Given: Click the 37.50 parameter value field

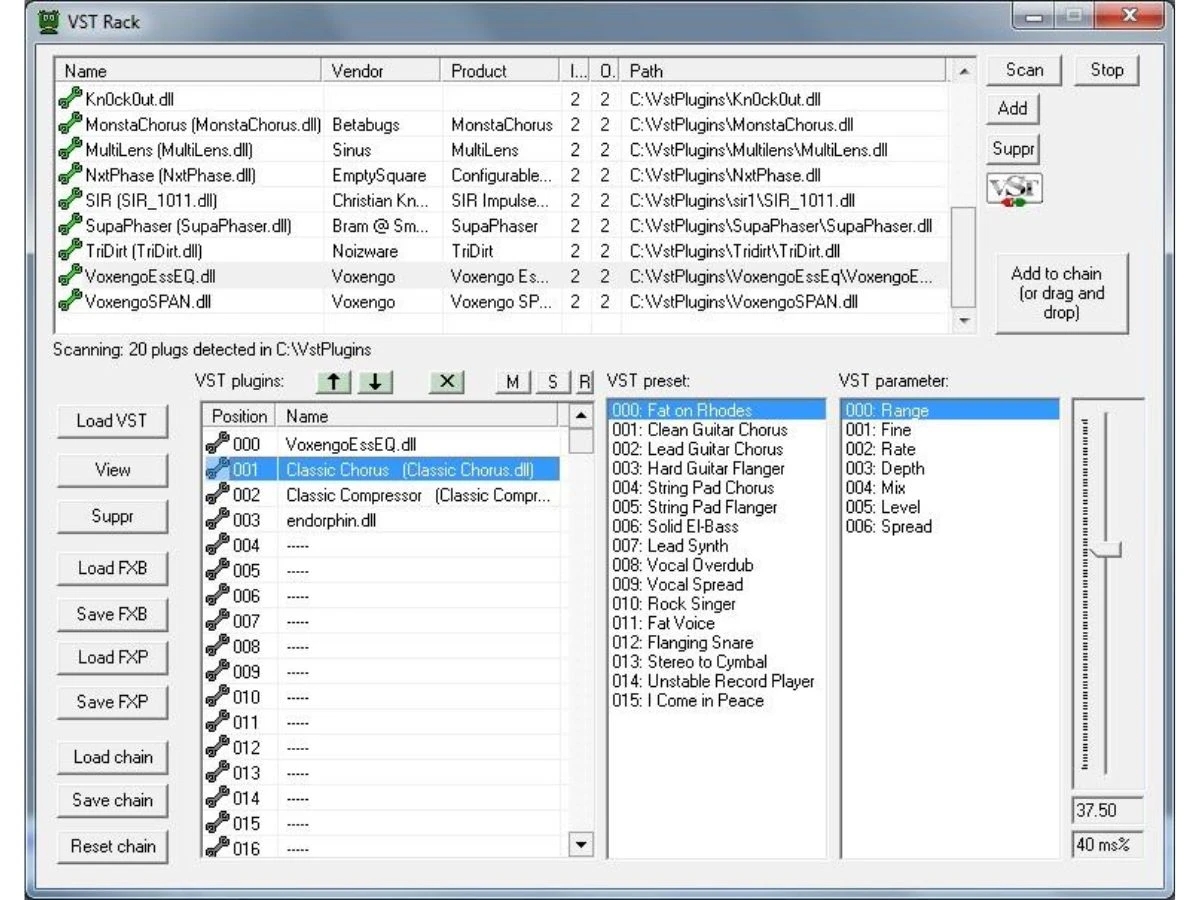Looking at the screenshot, I should point(1108,811).
